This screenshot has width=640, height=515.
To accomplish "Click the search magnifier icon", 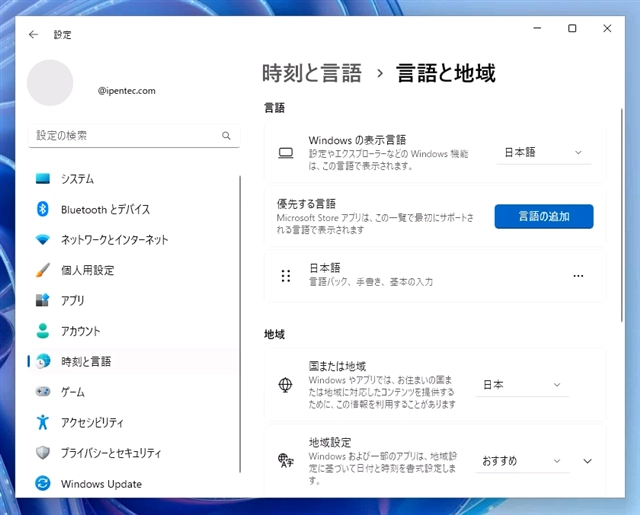I will [226, 135].
